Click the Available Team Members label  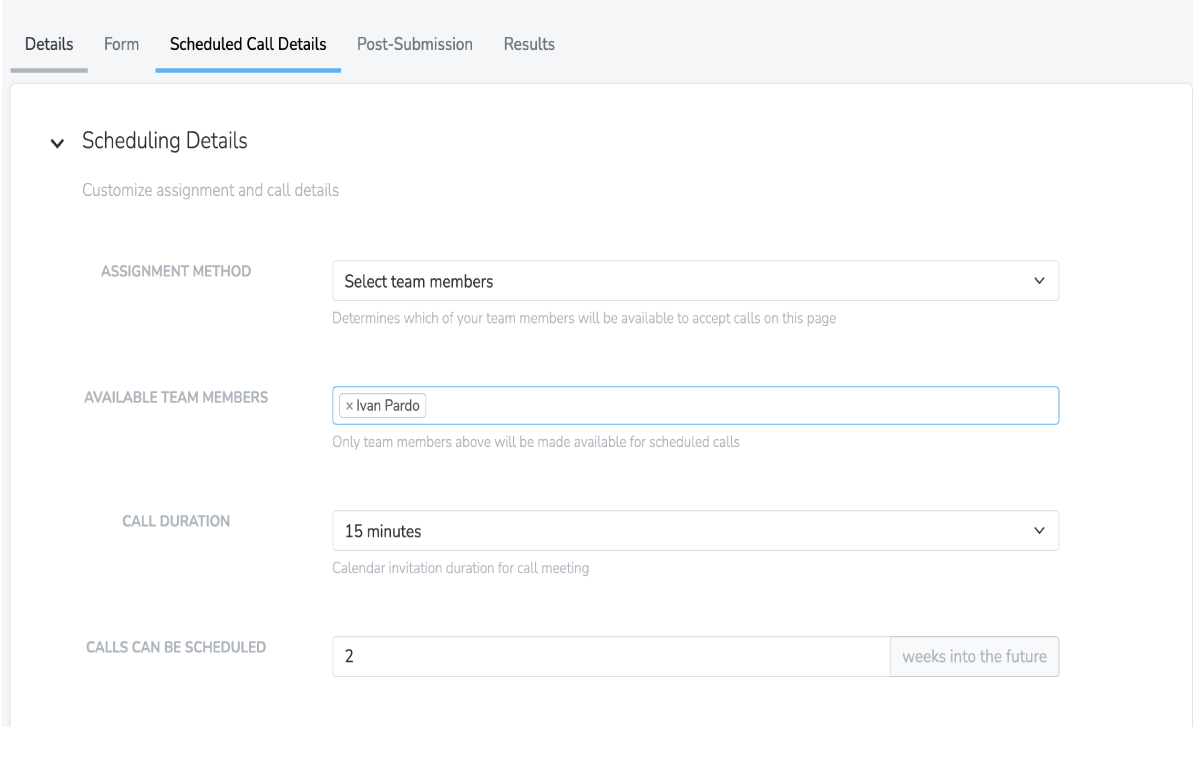click(176, 397)
